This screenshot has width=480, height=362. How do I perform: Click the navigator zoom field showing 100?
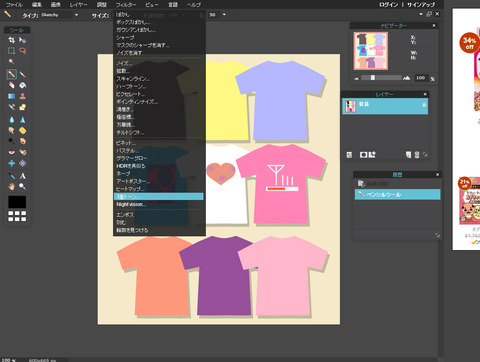point(421,78)
